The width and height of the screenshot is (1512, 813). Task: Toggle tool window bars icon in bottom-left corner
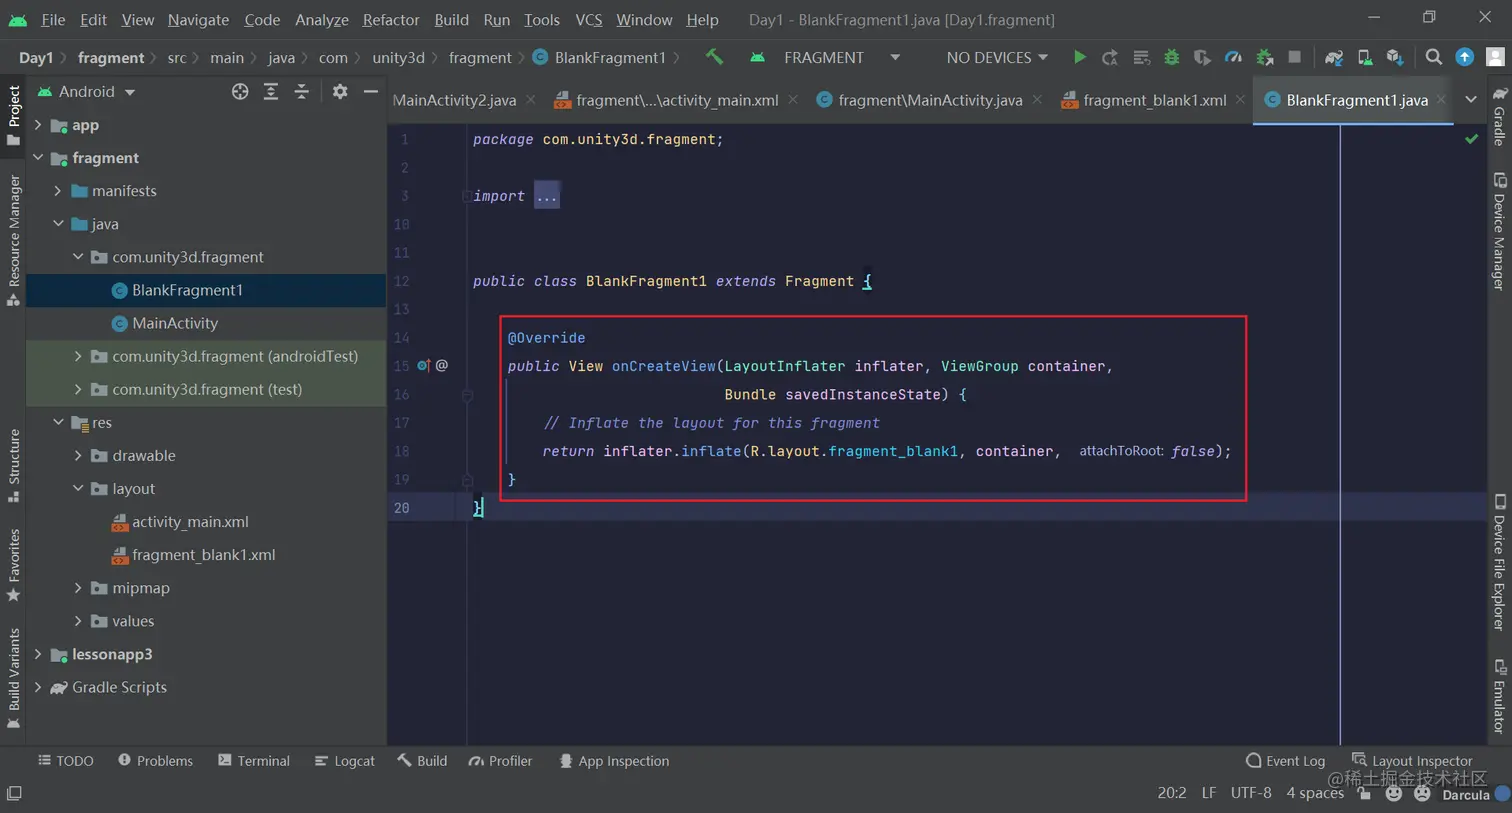[x=14, y=793]
